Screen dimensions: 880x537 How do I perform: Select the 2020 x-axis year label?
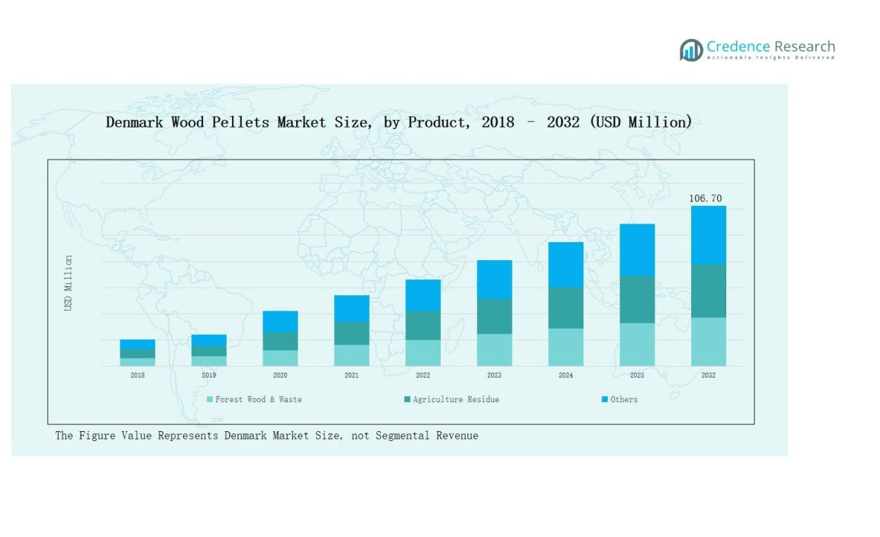pos(280,375)
